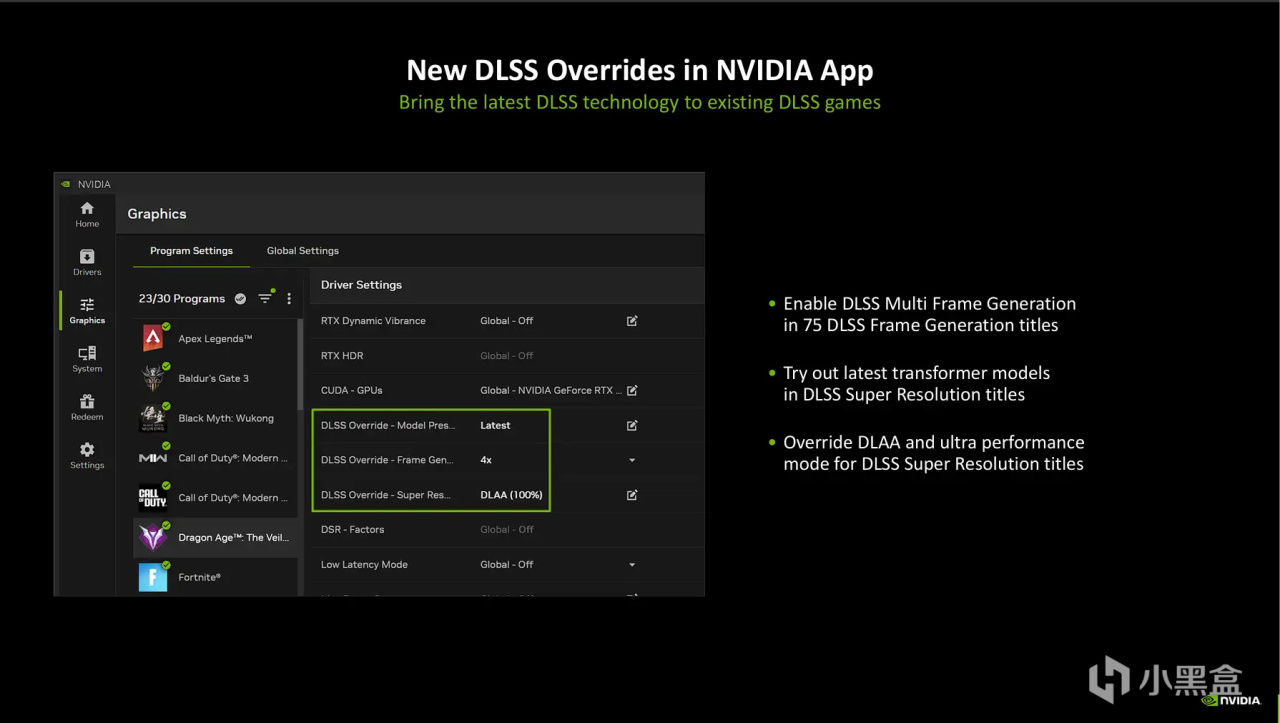The image size is (1280, 723).
Task: Click the Baldur's Gate 3 game icon
Action: [153, 378]
